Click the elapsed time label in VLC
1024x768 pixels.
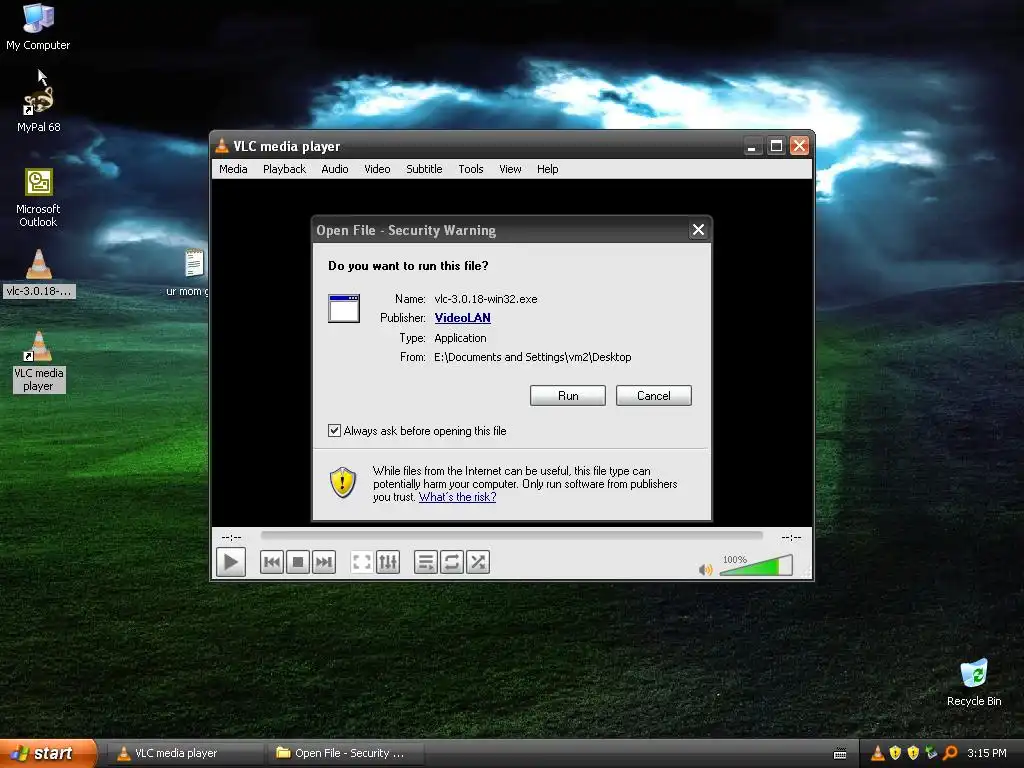231,537
